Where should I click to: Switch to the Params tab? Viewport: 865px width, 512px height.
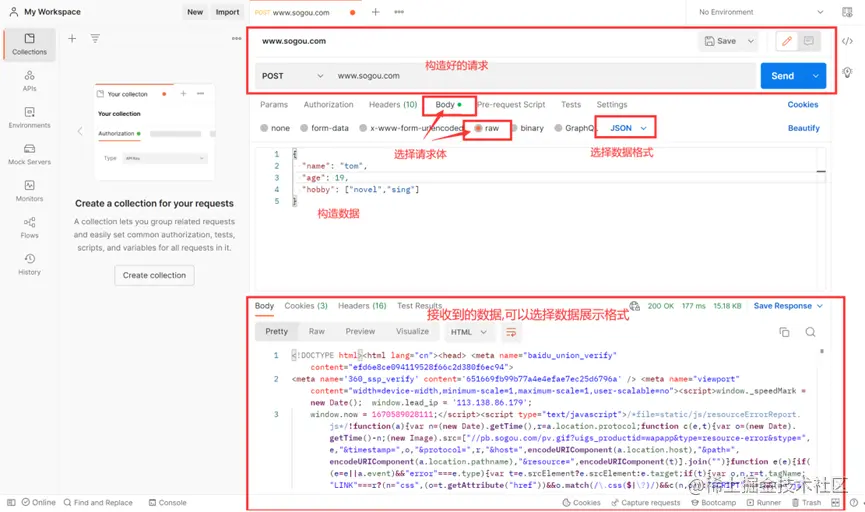pos(274,104)
